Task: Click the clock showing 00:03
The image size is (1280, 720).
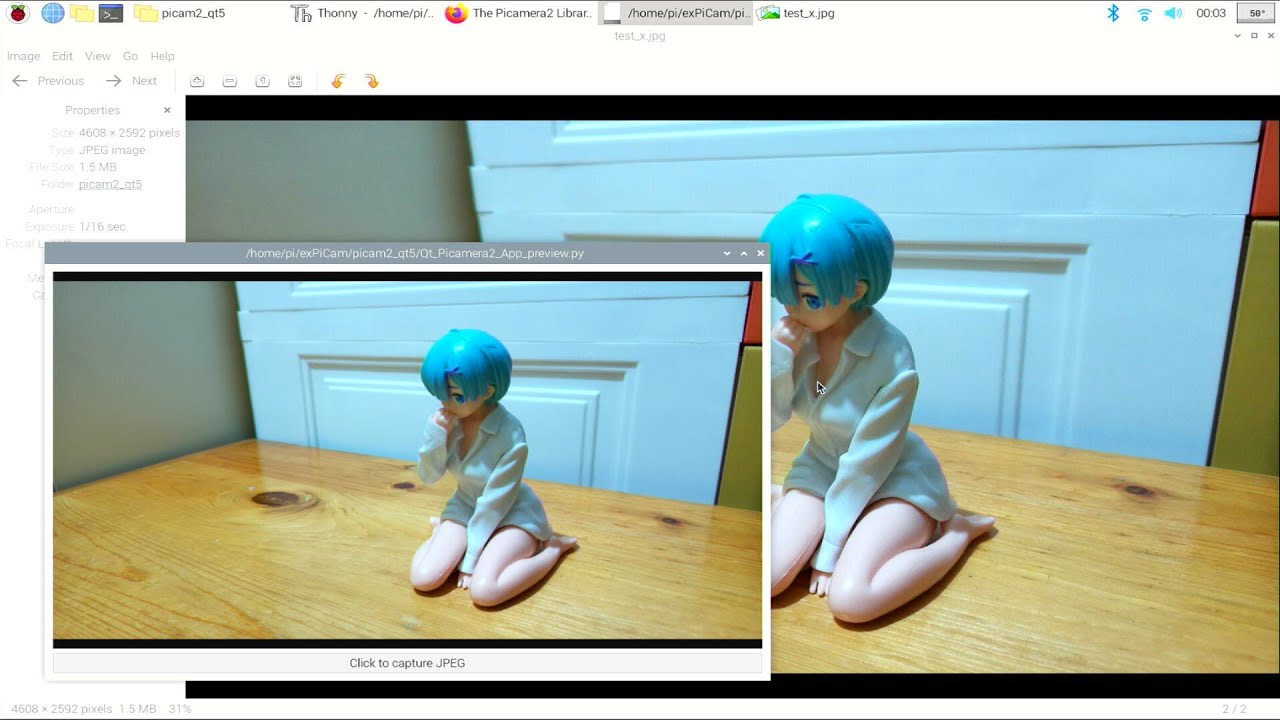Action: tap(1211, 13)
